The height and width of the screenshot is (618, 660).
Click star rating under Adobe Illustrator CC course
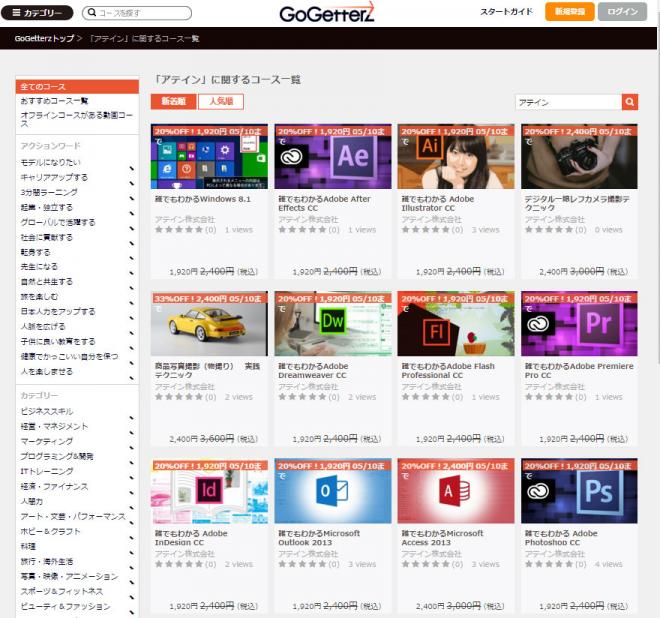tap(426, 230)
